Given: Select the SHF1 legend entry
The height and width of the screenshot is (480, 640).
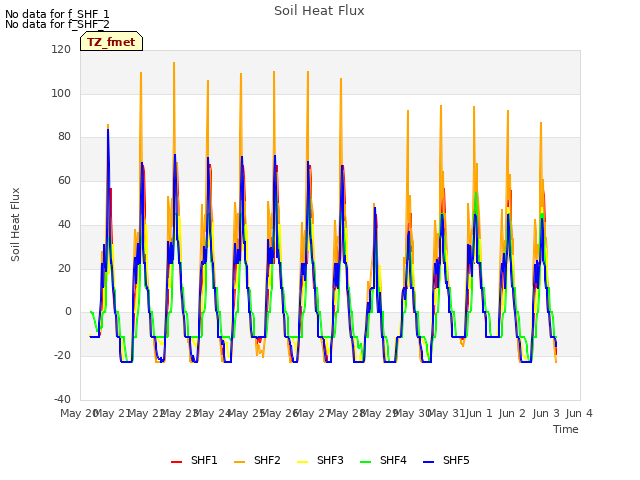Looking at the screenshot, I should coord(194,460).
